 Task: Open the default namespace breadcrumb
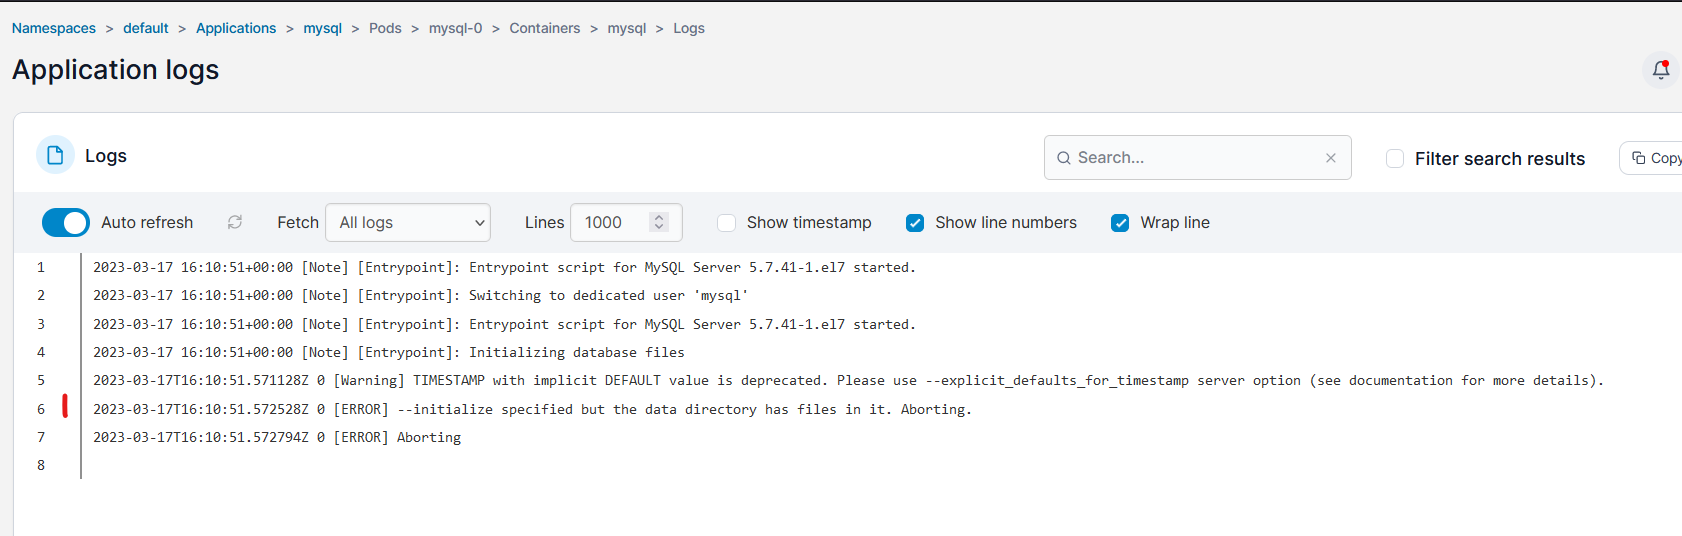point(146,28)
